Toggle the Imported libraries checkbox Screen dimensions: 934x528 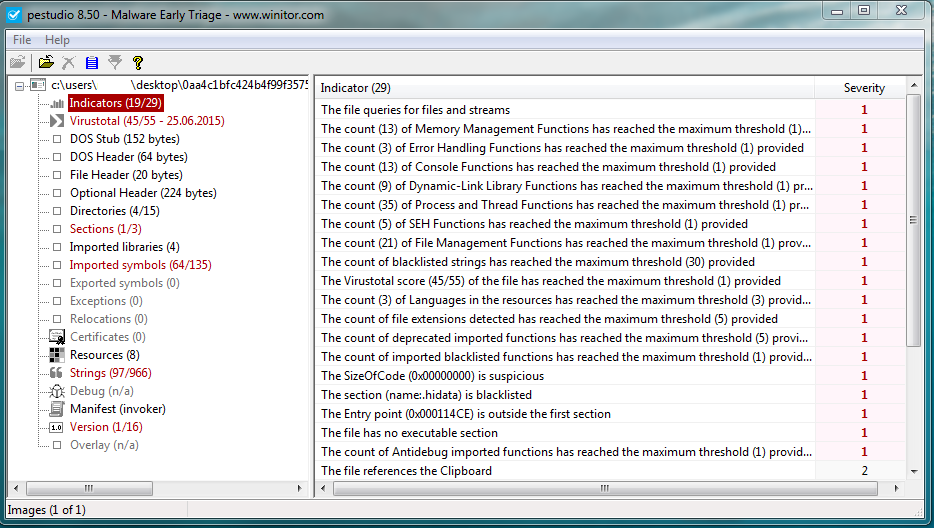57,247
